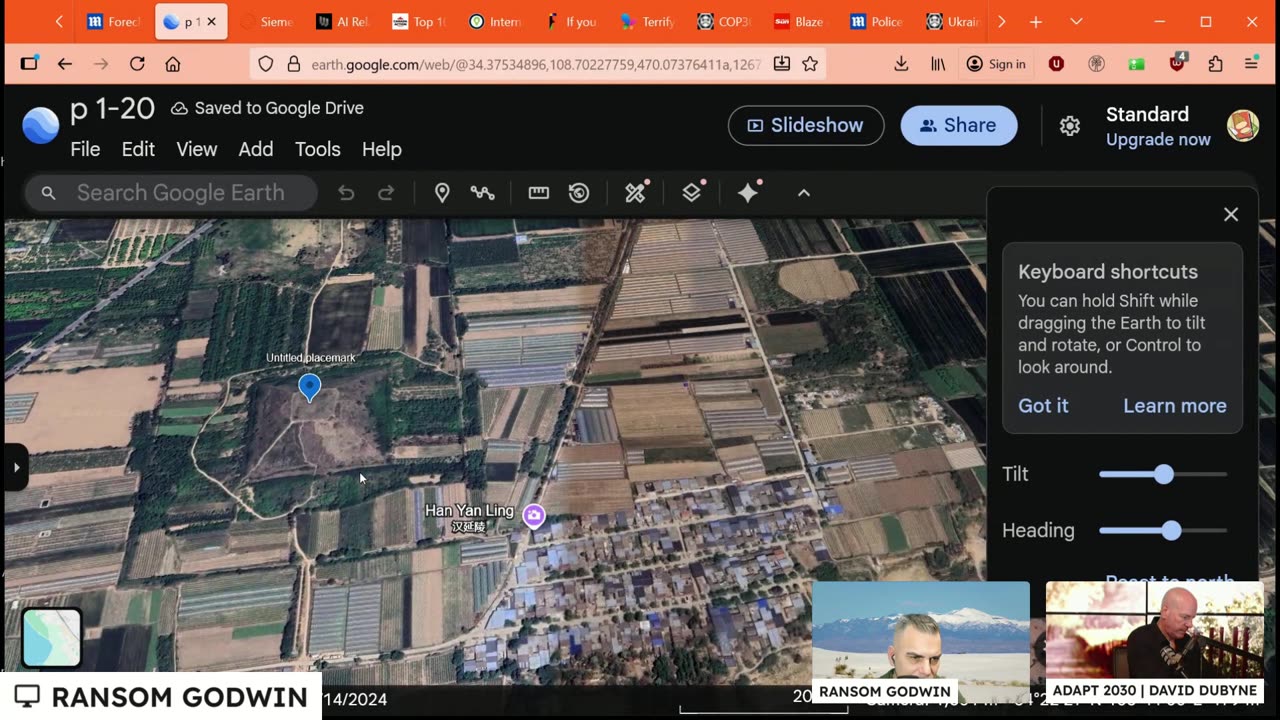Image resolution: width=1280 pixels, height=720 pixels.
Task: Open the Firefox hamburger application menu
Action: click(x=1251, y=64)
